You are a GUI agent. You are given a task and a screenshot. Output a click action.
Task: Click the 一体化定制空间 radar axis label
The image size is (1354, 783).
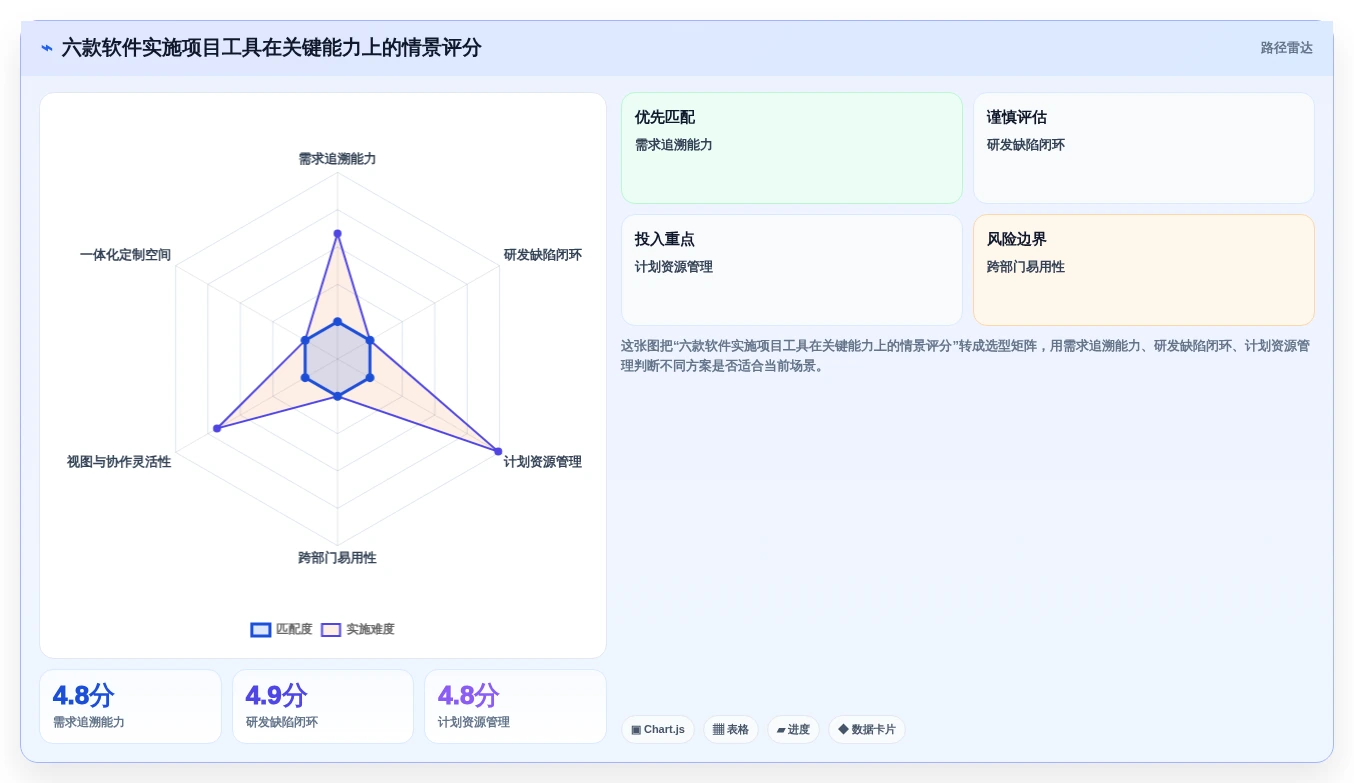click(125, 255)
